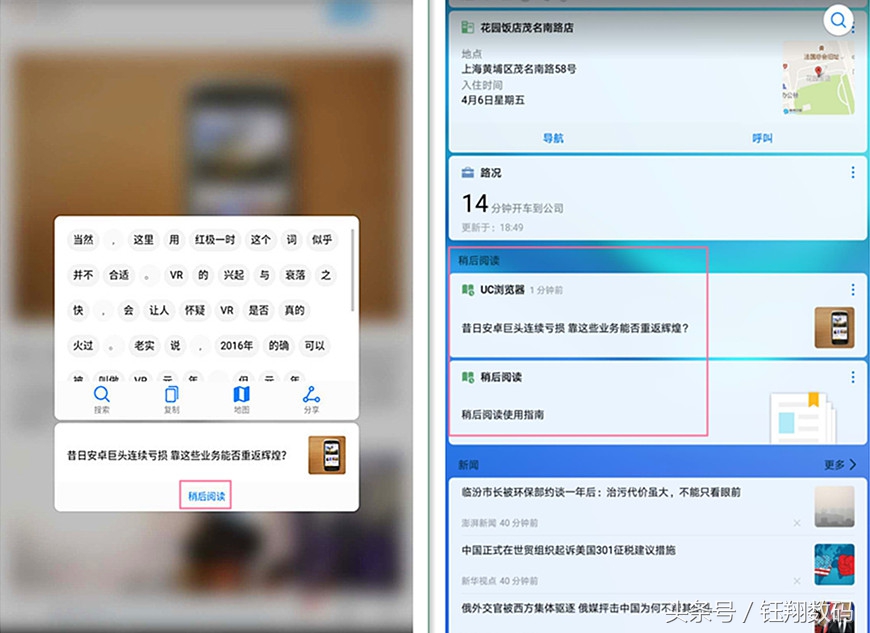The height and width of the screenshot is (633, 870).
Task: Tap the bookmark document illustration
Action: click(803, 417)
